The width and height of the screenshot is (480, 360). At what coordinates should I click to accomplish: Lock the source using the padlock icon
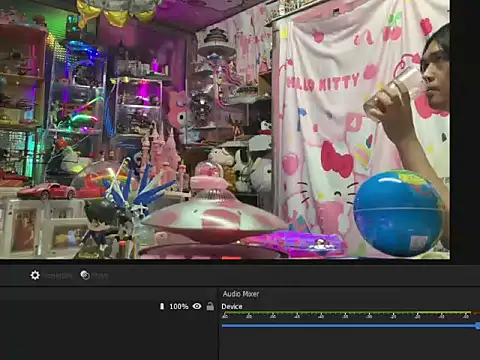coord(210,306)
